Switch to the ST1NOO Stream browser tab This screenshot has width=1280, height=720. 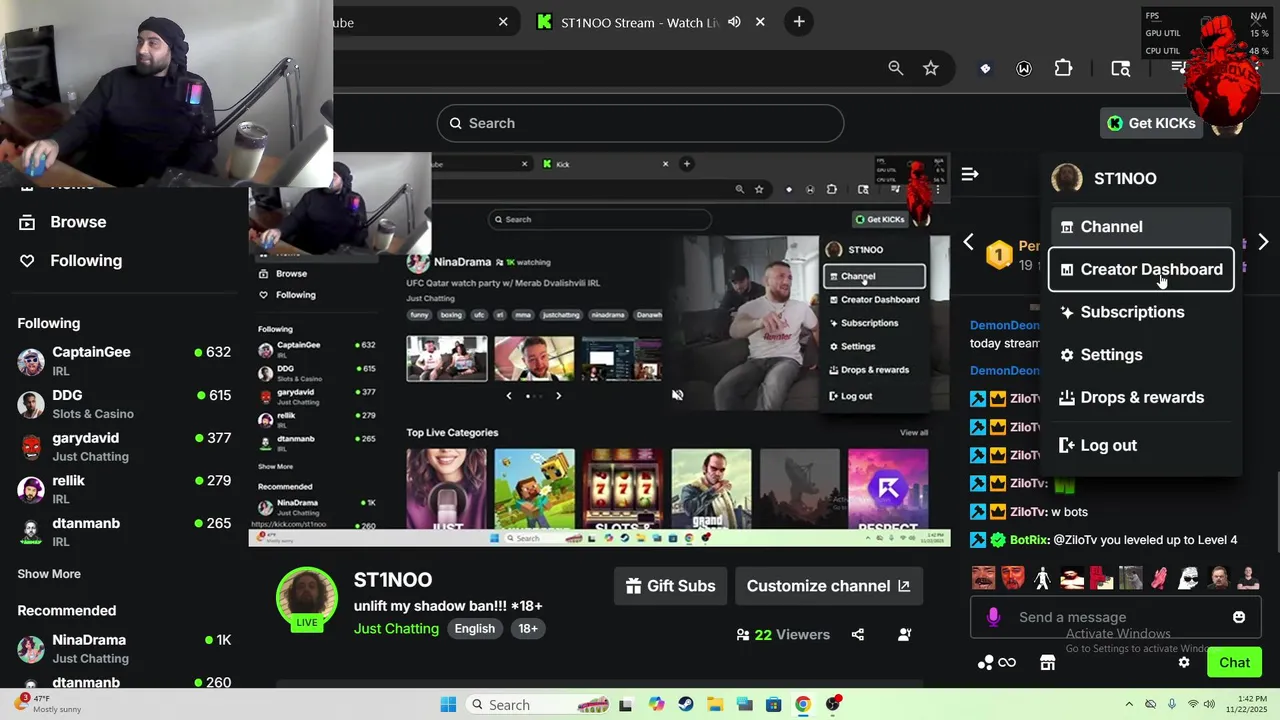tap(640, 22)
